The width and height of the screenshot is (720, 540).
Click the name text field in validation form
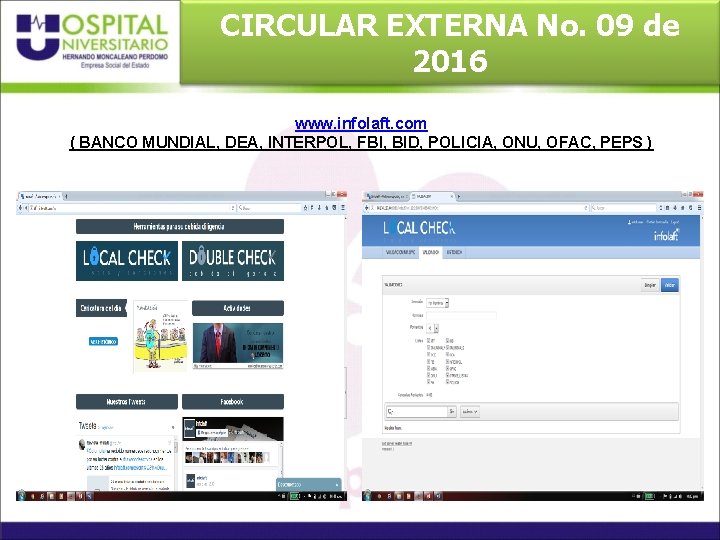coord(461,315)
